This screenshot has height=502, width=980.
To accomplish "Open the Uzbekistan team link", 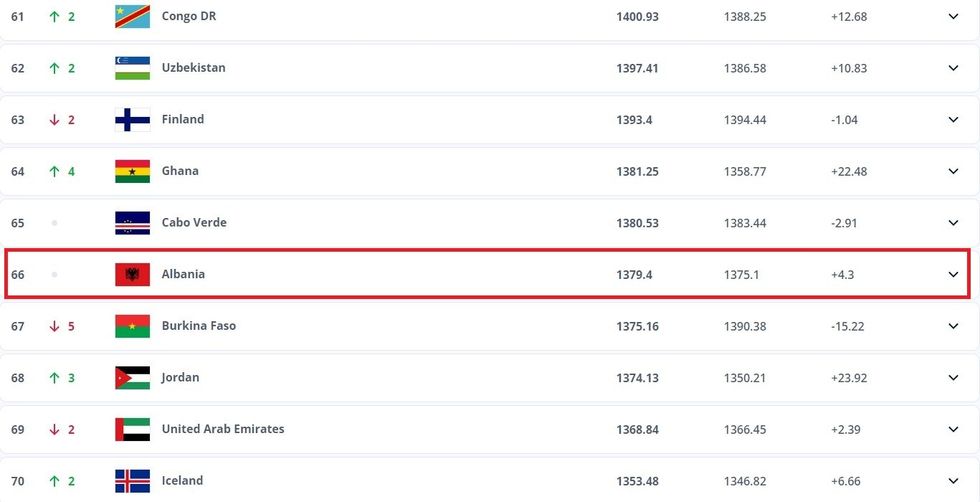I will click(x=194, y=68).
